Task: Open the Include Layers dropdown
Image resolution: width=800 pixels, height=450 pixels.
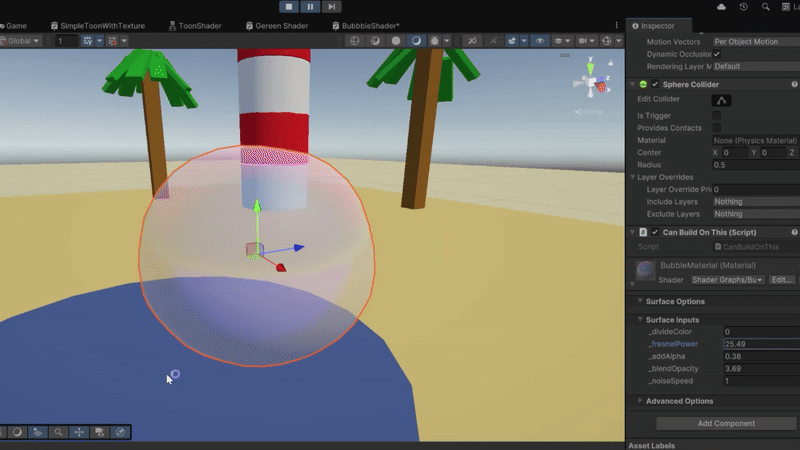Action: (755, 202)
